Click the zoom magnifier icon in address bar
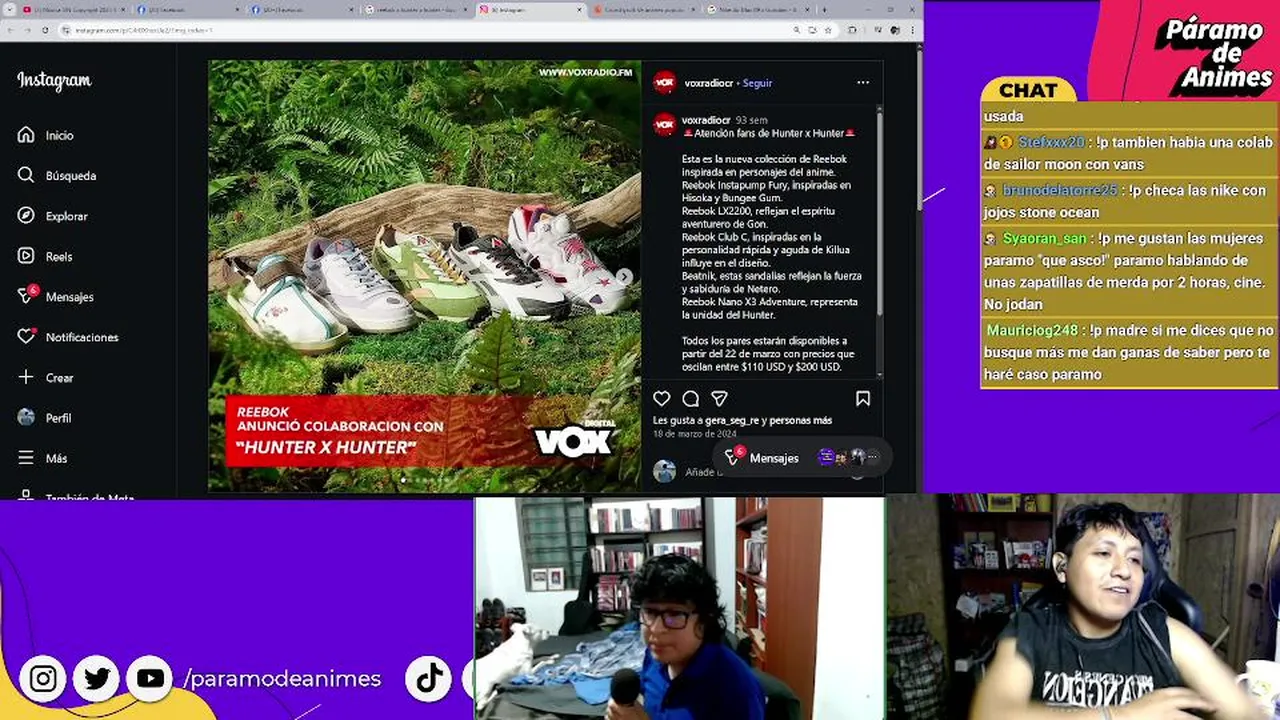 [796, 30]
